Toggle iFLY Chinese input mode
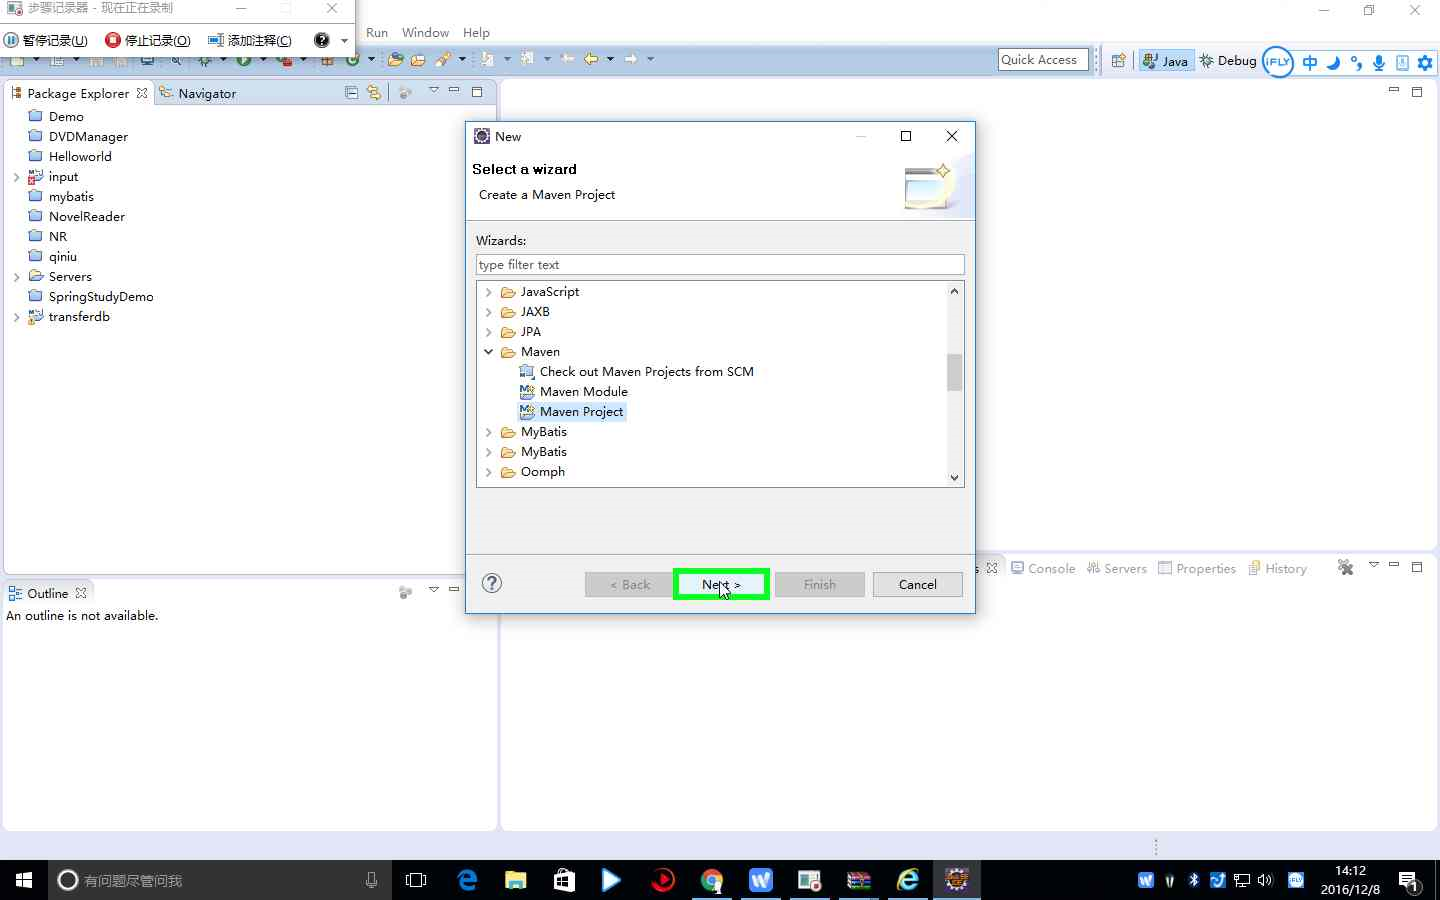 (1310, 62)
